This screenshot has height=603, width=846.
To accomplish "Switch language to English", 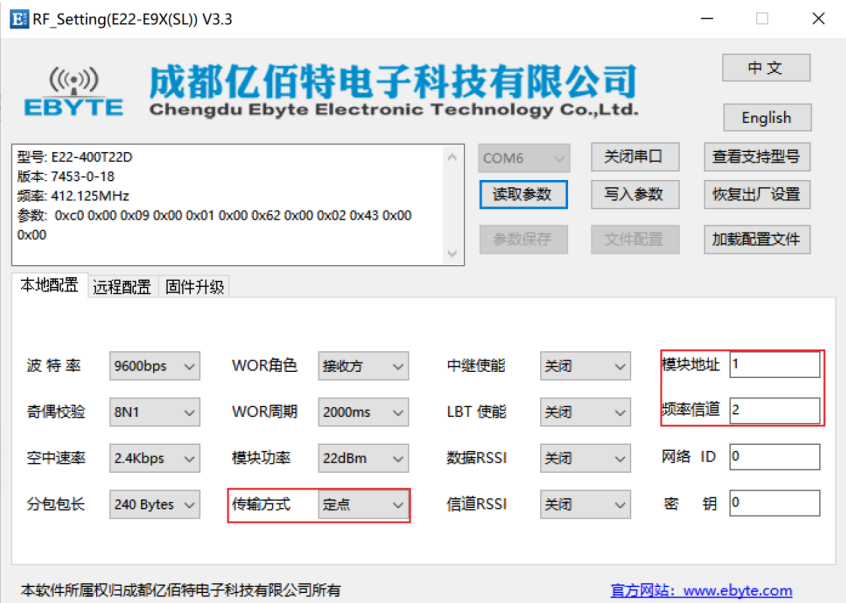I will 767,118.
